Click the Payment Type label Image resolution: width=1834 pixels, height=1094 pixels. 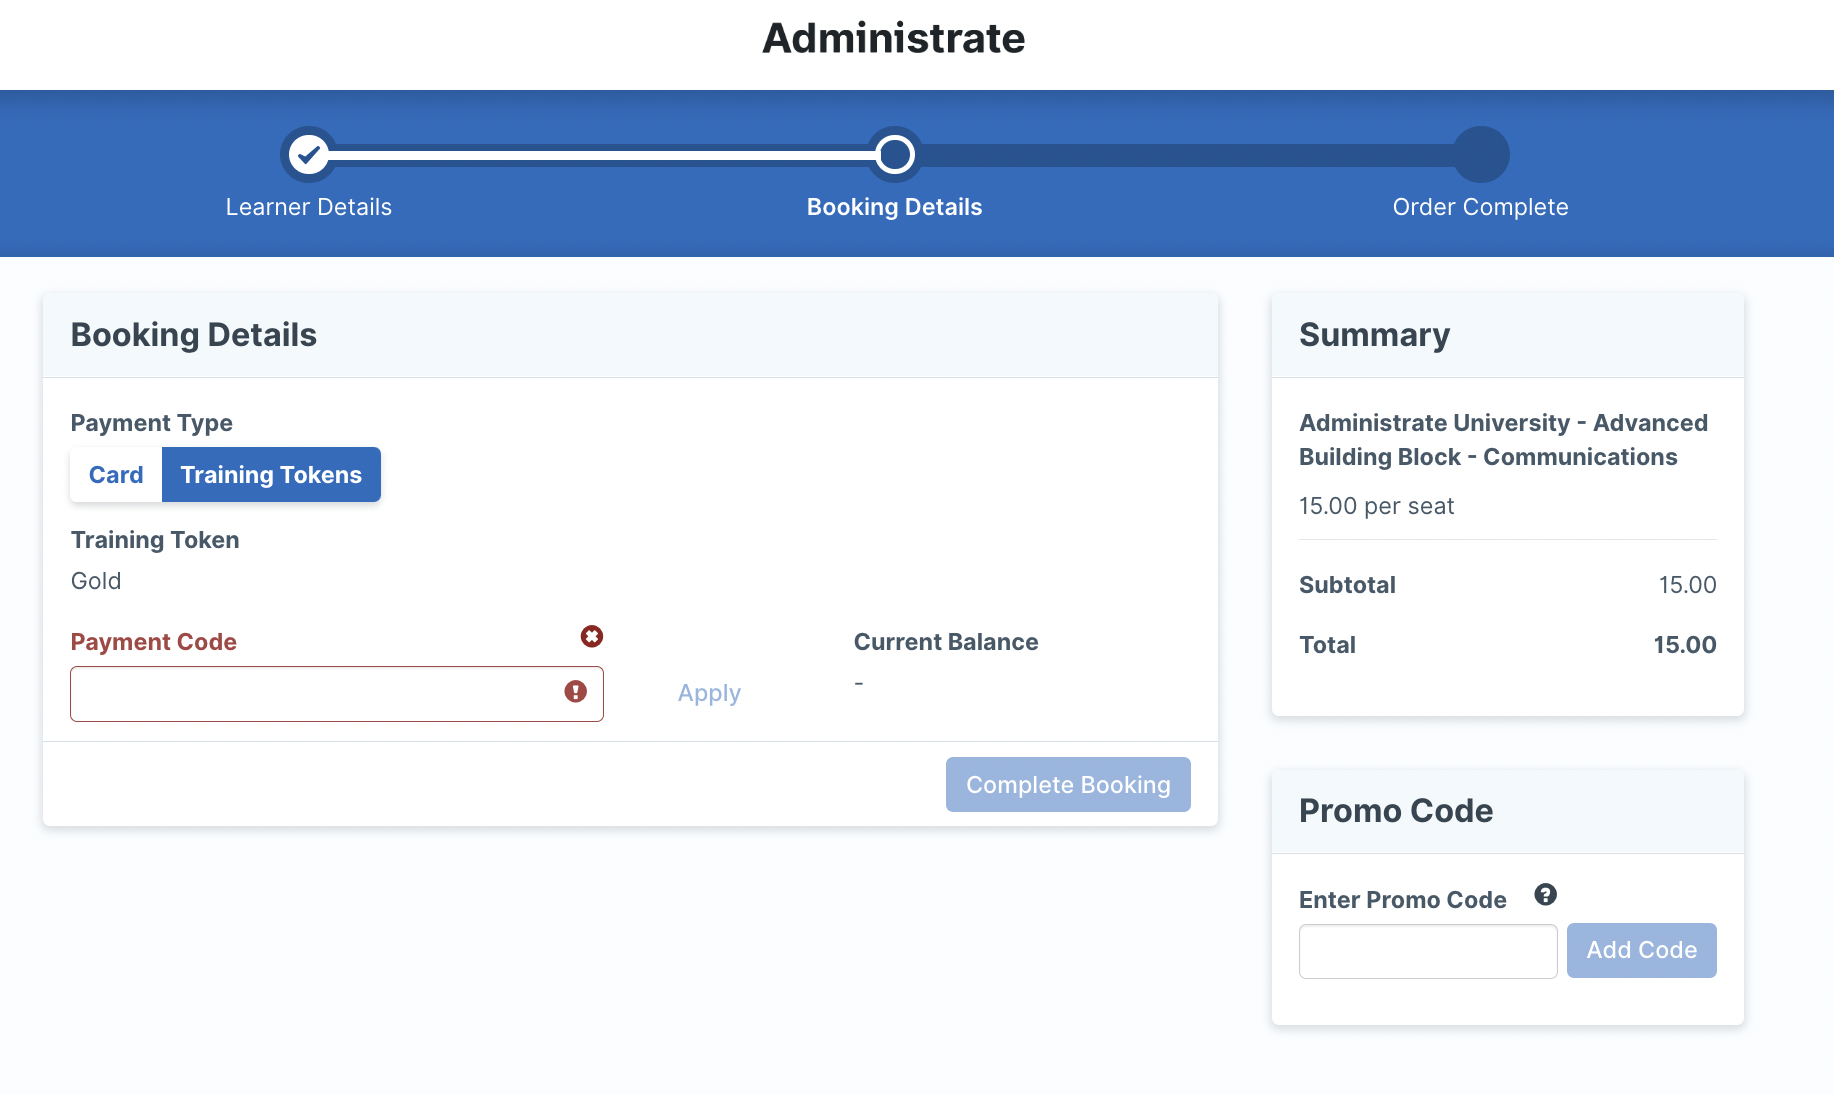(152, 423)
